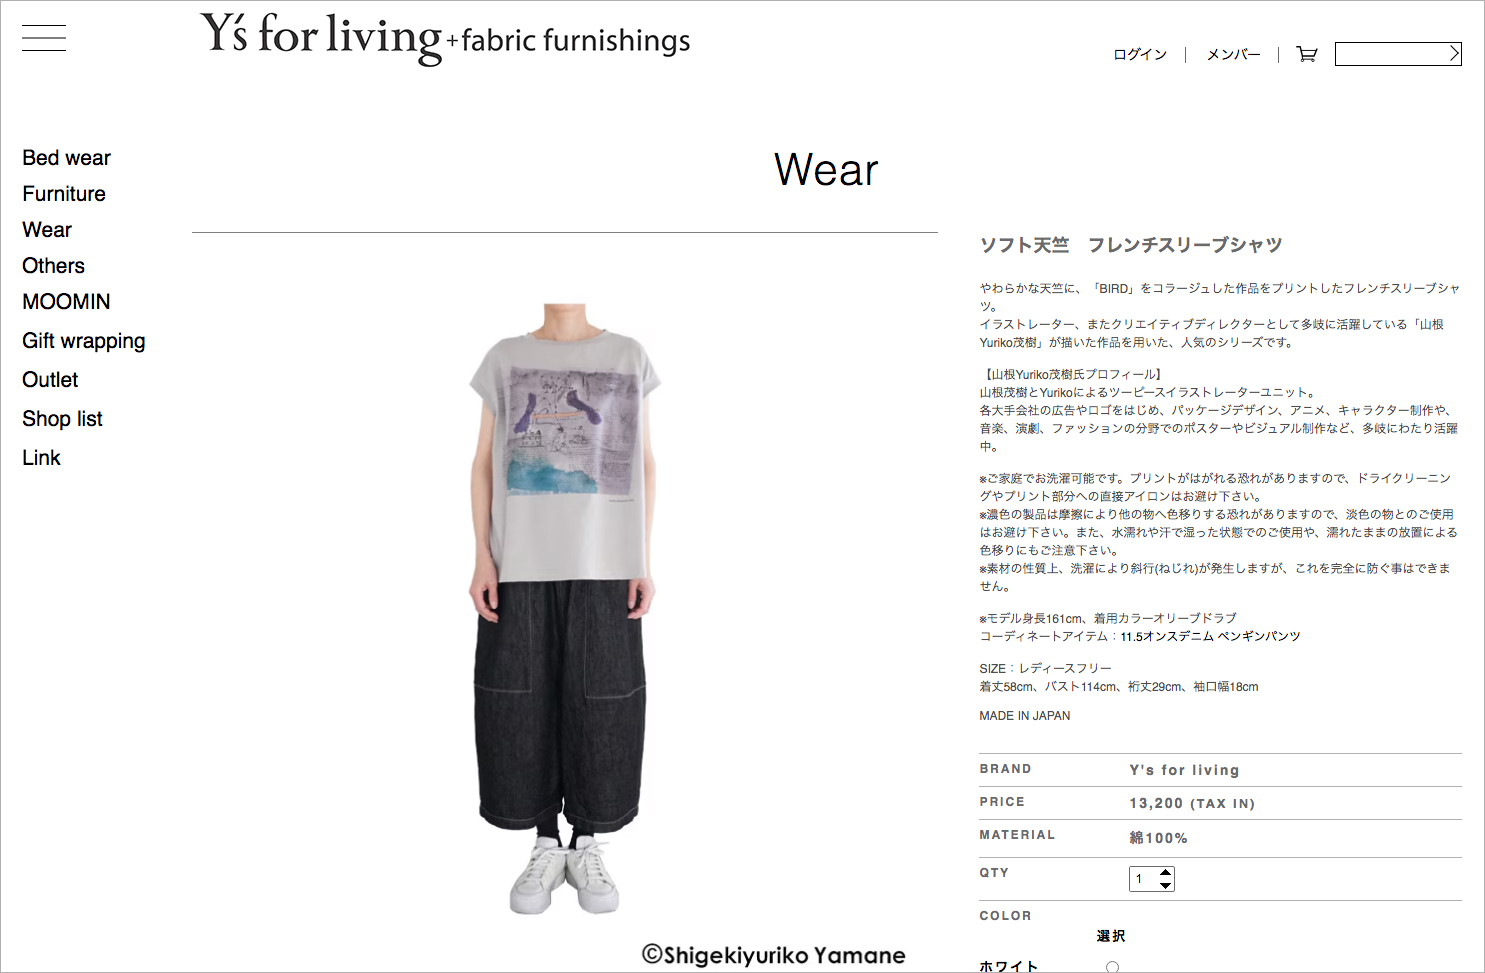Click the 11.5オンスデニム ペンギンパンツ link
This screenshot has height=973, width=1485.
[1210, 636]
